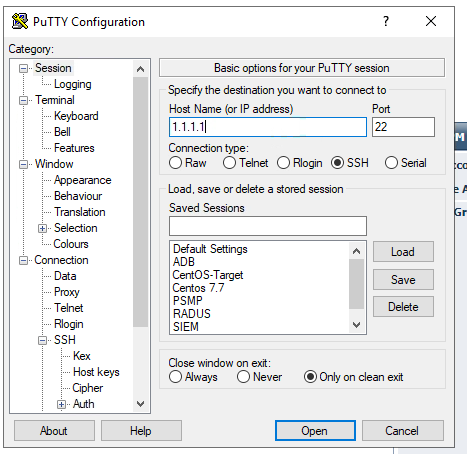Click the About button
The width and height of the screenshot is (467, 454).
(x=54, y=431)
